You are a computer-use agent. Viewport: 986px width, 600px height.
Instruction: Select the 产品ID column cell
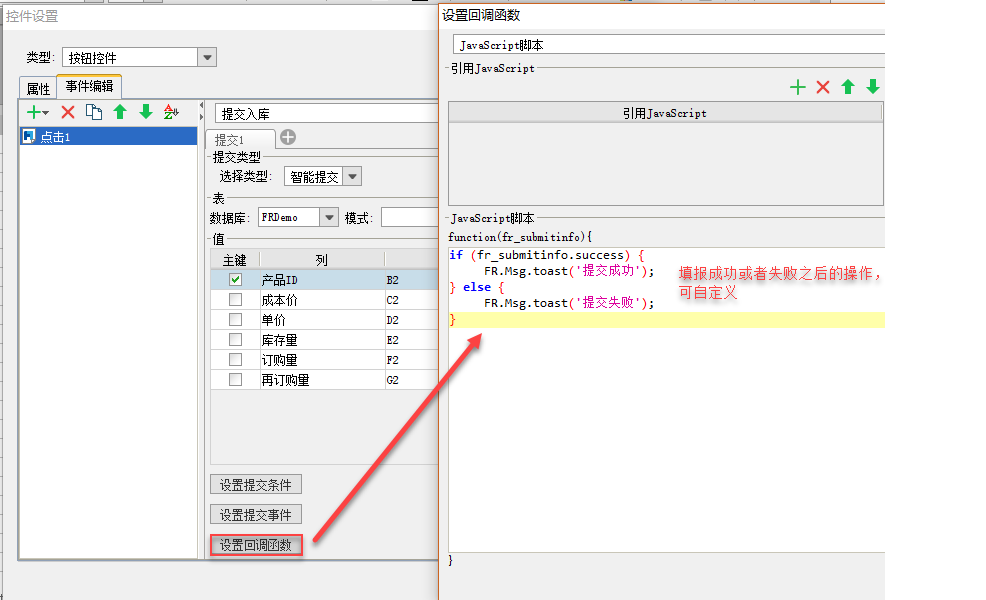coord(321,279)
